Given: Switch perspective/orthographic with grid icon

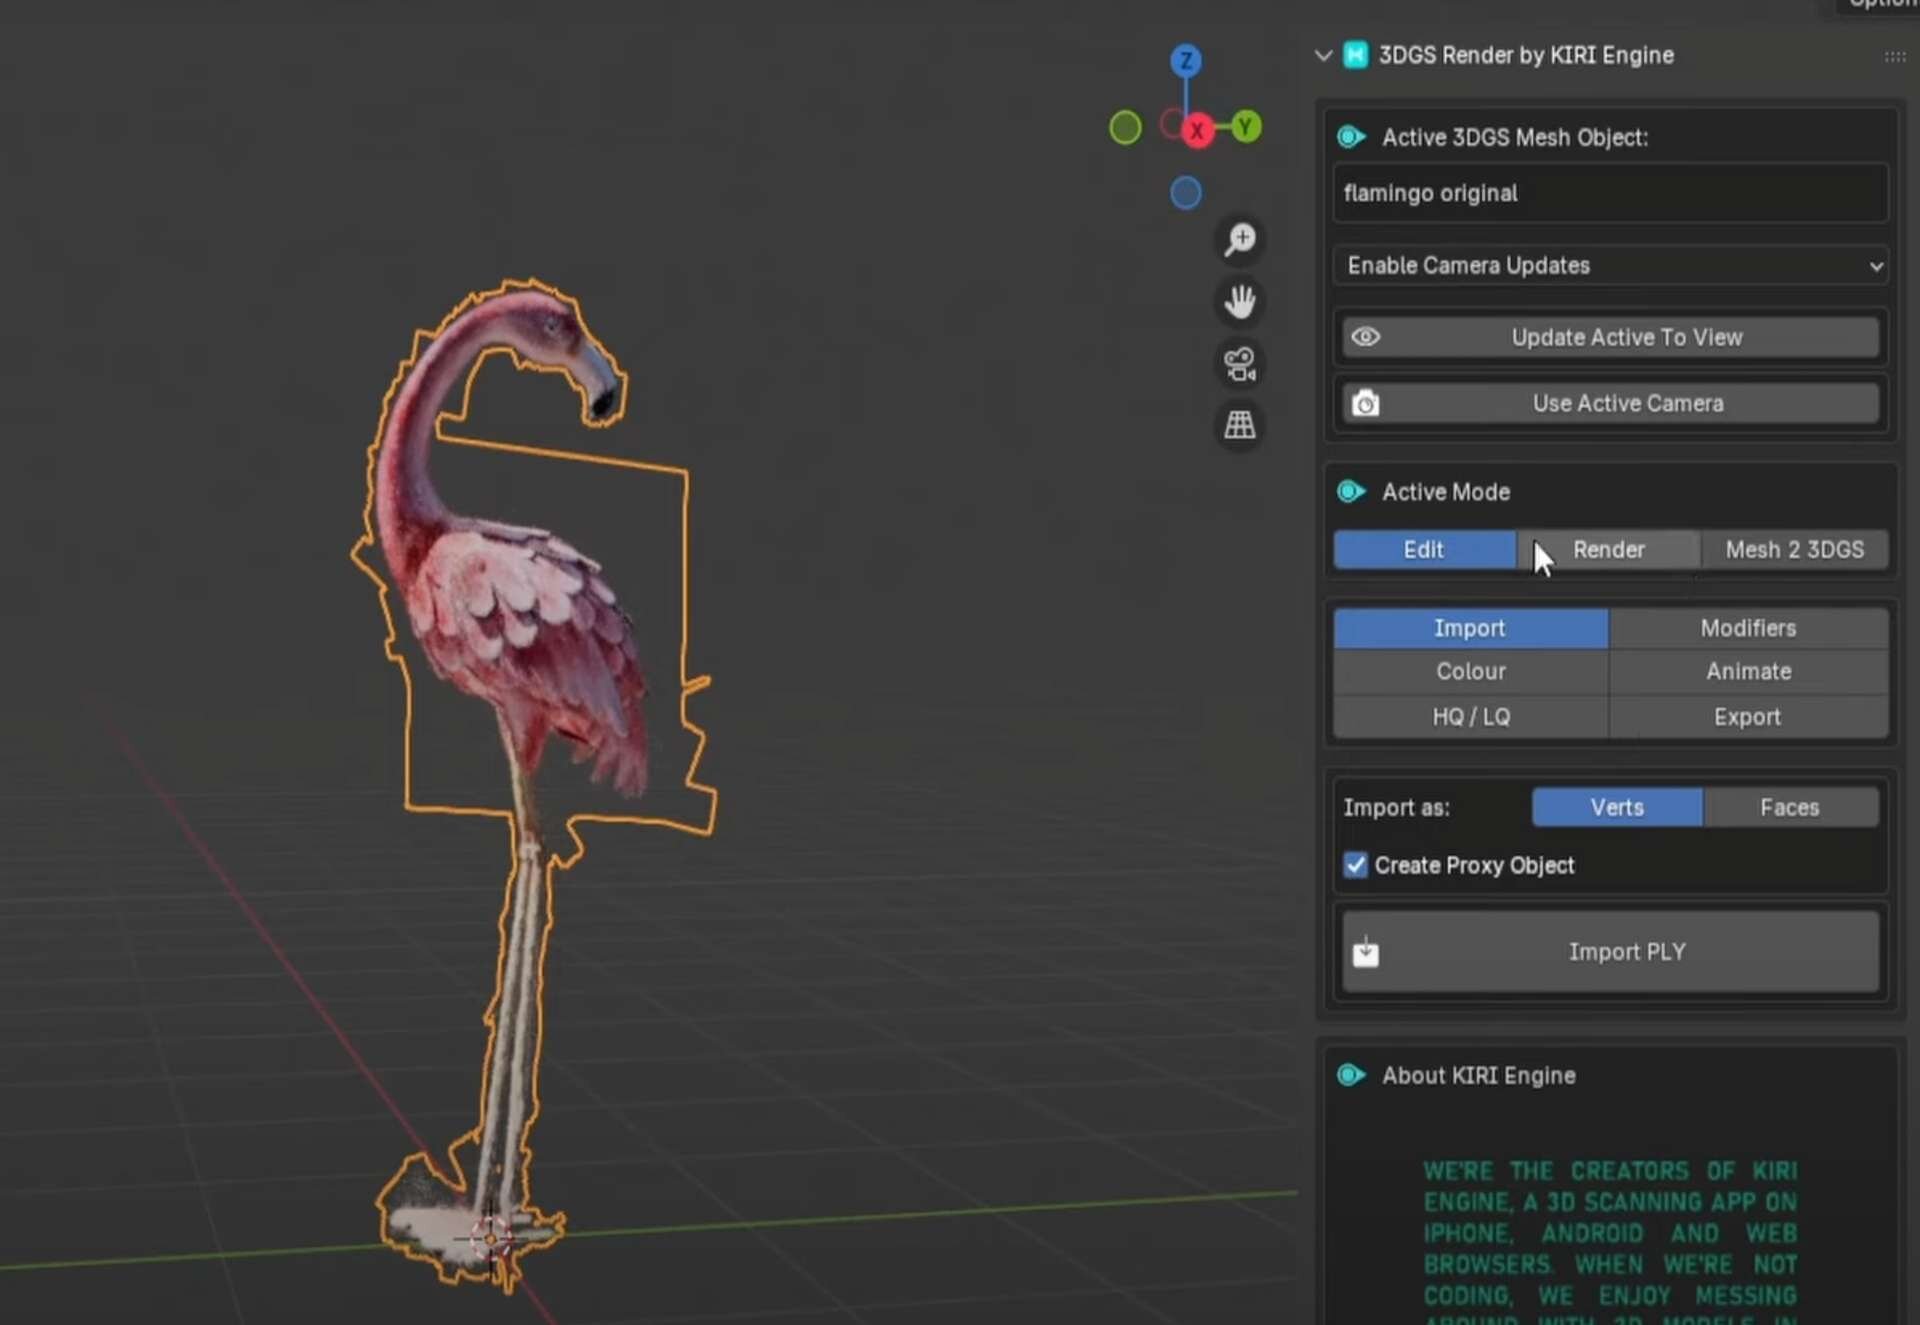Looking at the screenshot, I should 1240,425.
